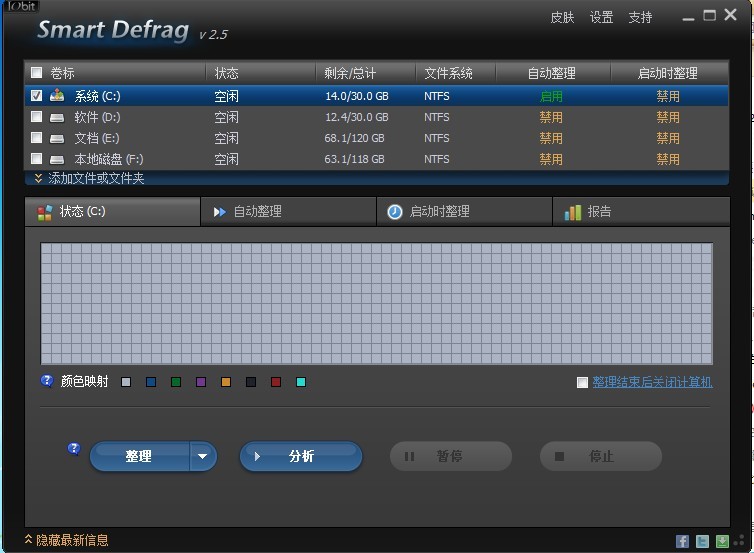This screenshot has height=553, width=754.
Task: Collapse the 隐藏最新信息 panel
Action: (x=66, y=540)
